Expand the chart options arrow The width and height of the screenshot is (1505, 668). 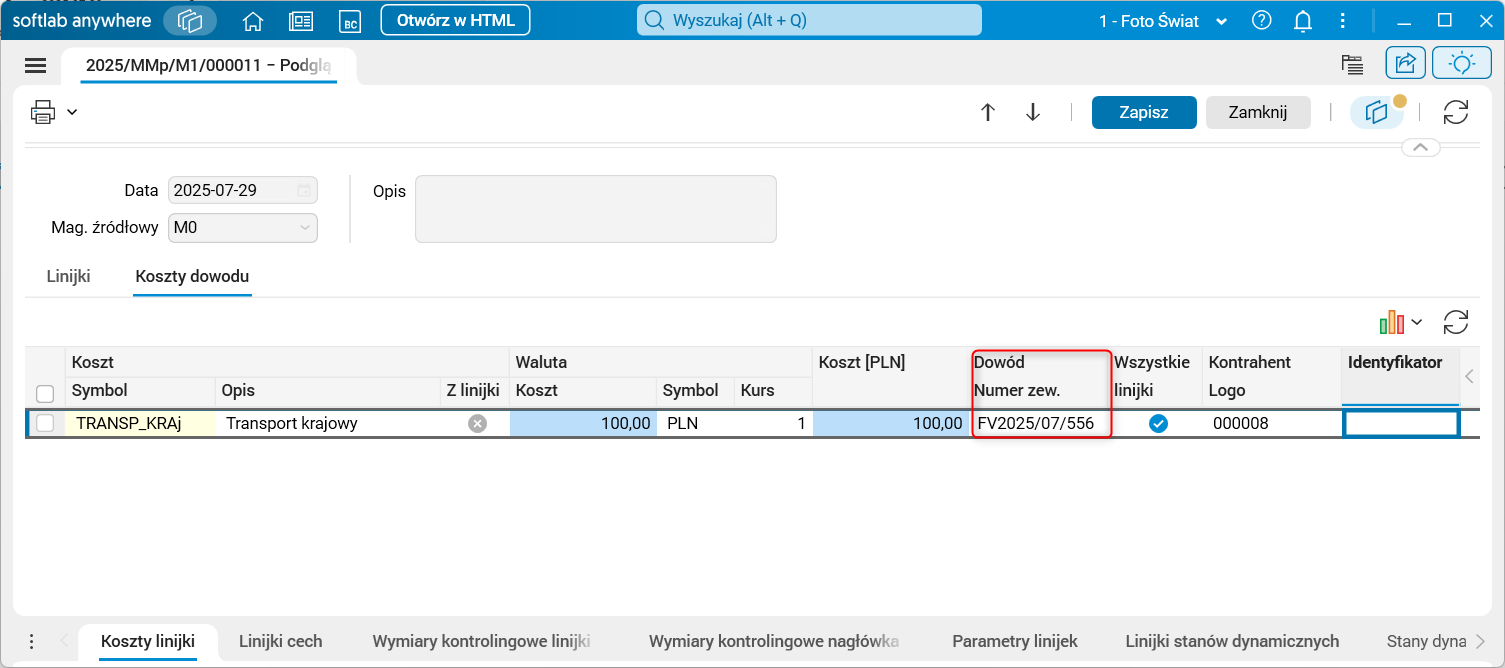tap(1417, 322)
